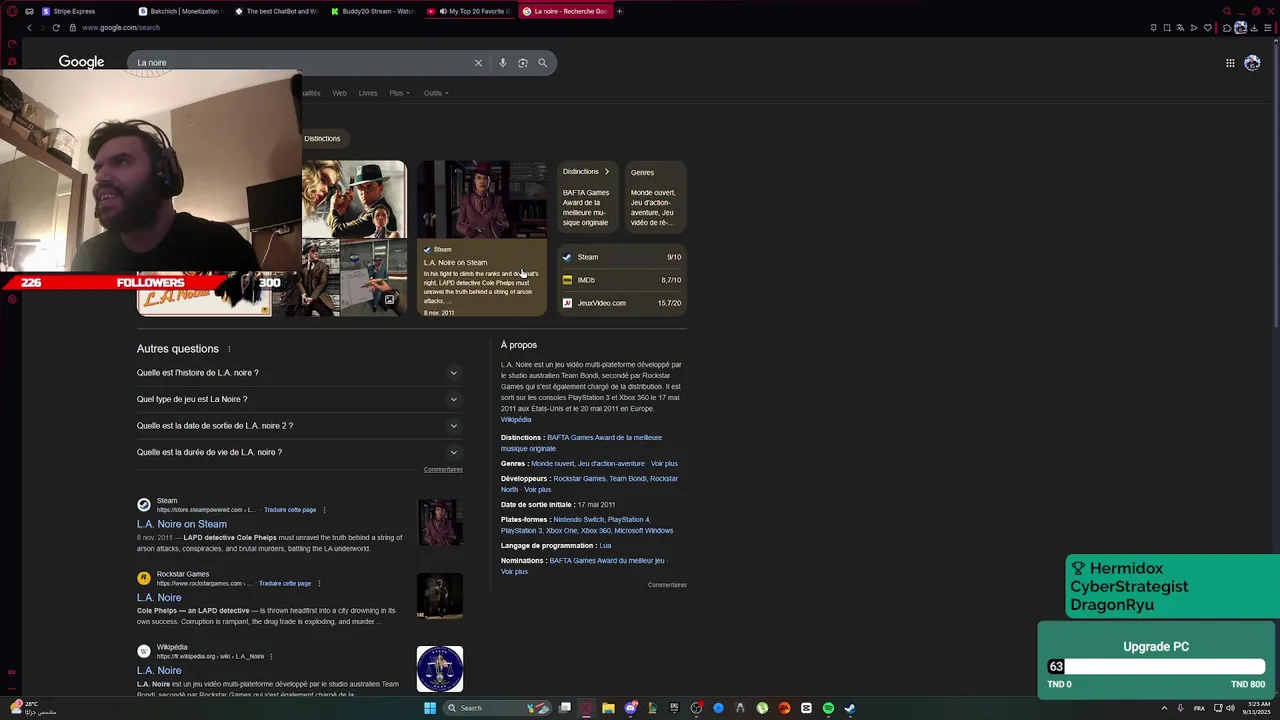This screenshot has height=720, width=1280.
Task: Open the Google apps grid
Action: [x=1230, y=63]
